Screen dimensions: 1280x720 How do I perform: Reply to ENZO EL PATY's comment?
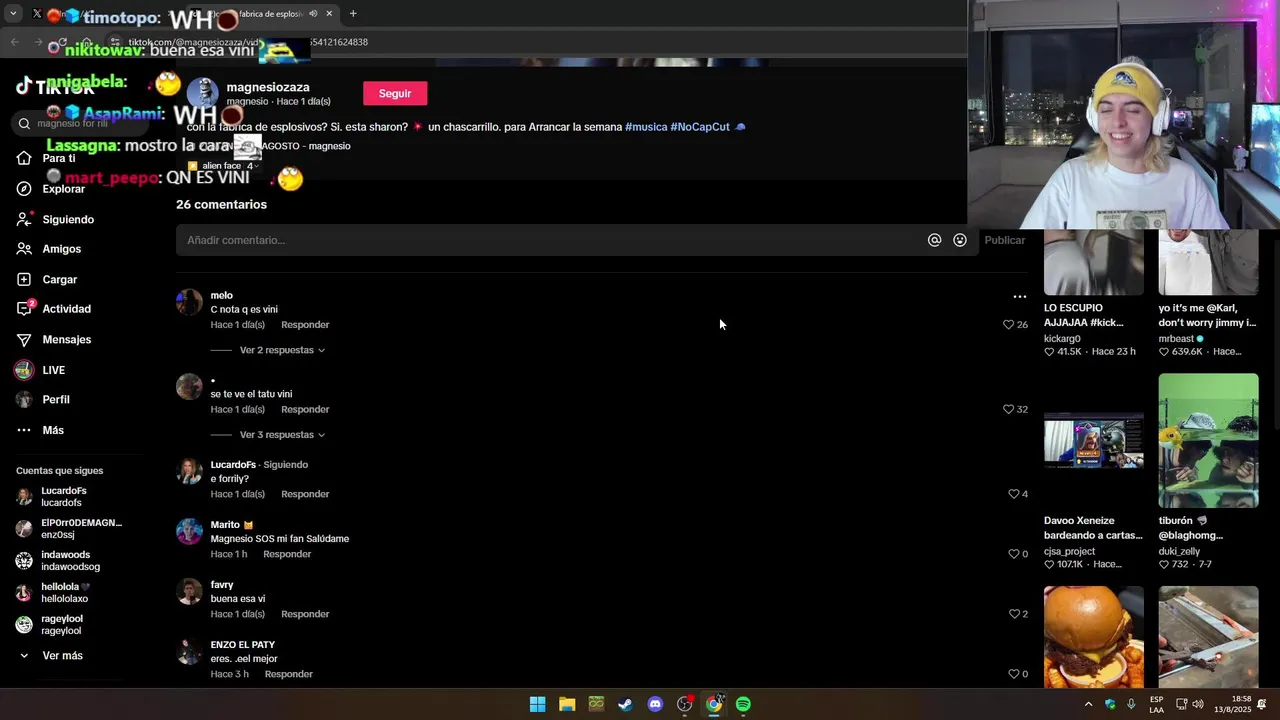coord(289,674)
